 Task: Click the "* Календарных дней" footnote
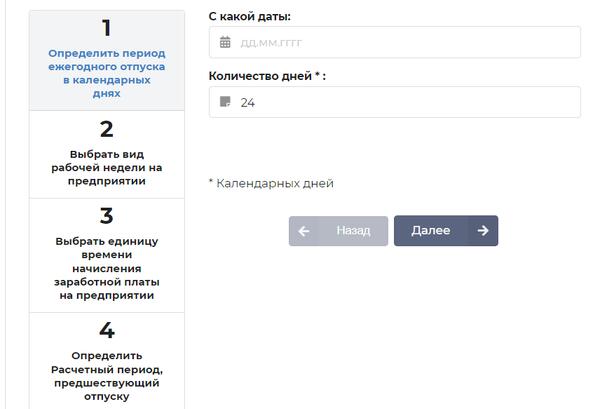point(271,184)
